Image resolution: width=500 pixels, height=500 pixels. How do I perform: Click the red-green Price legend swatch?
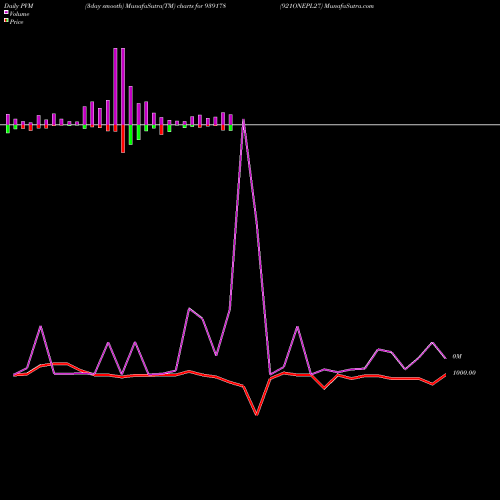6,21
